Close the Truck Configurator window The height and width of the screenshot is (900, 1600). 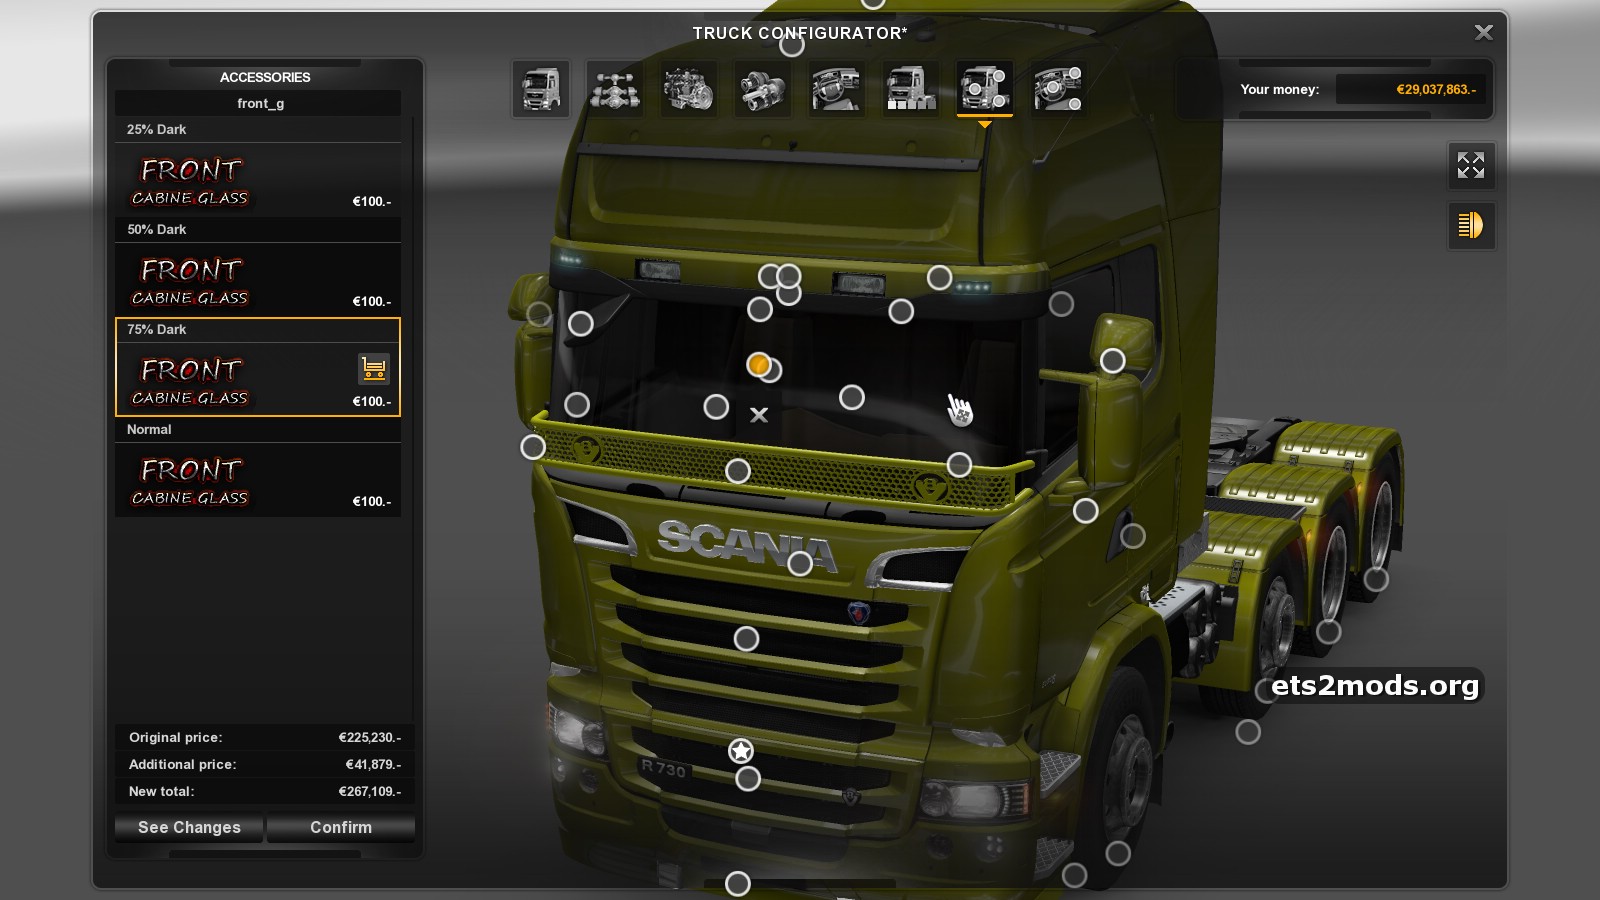pyautogui.click(x=1484, y=33)
